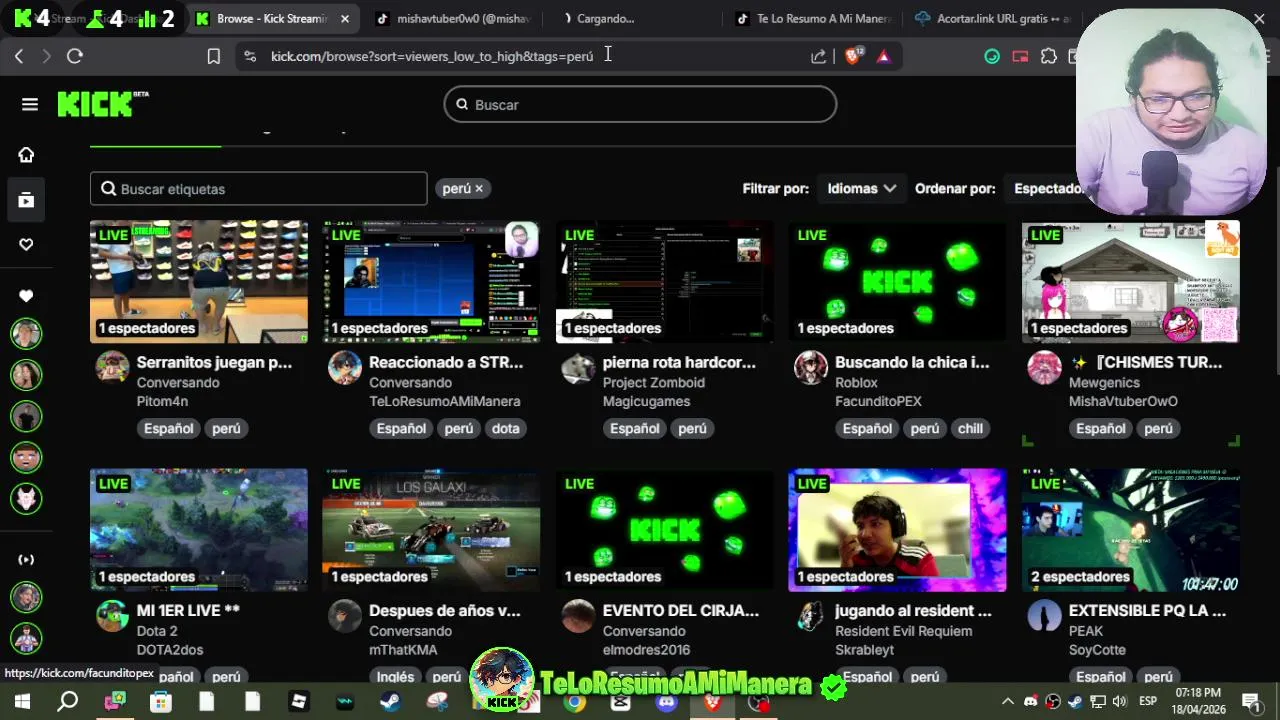Open SoyCotte channel avatar
The height and width of the screenshot is (720, 1280).
(1045, 615)
